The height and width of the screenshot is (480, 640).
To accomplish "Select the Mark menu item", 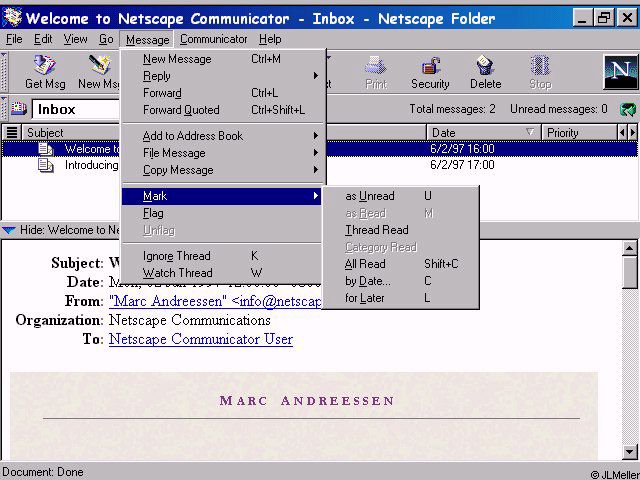I will (x=222, y=196).
